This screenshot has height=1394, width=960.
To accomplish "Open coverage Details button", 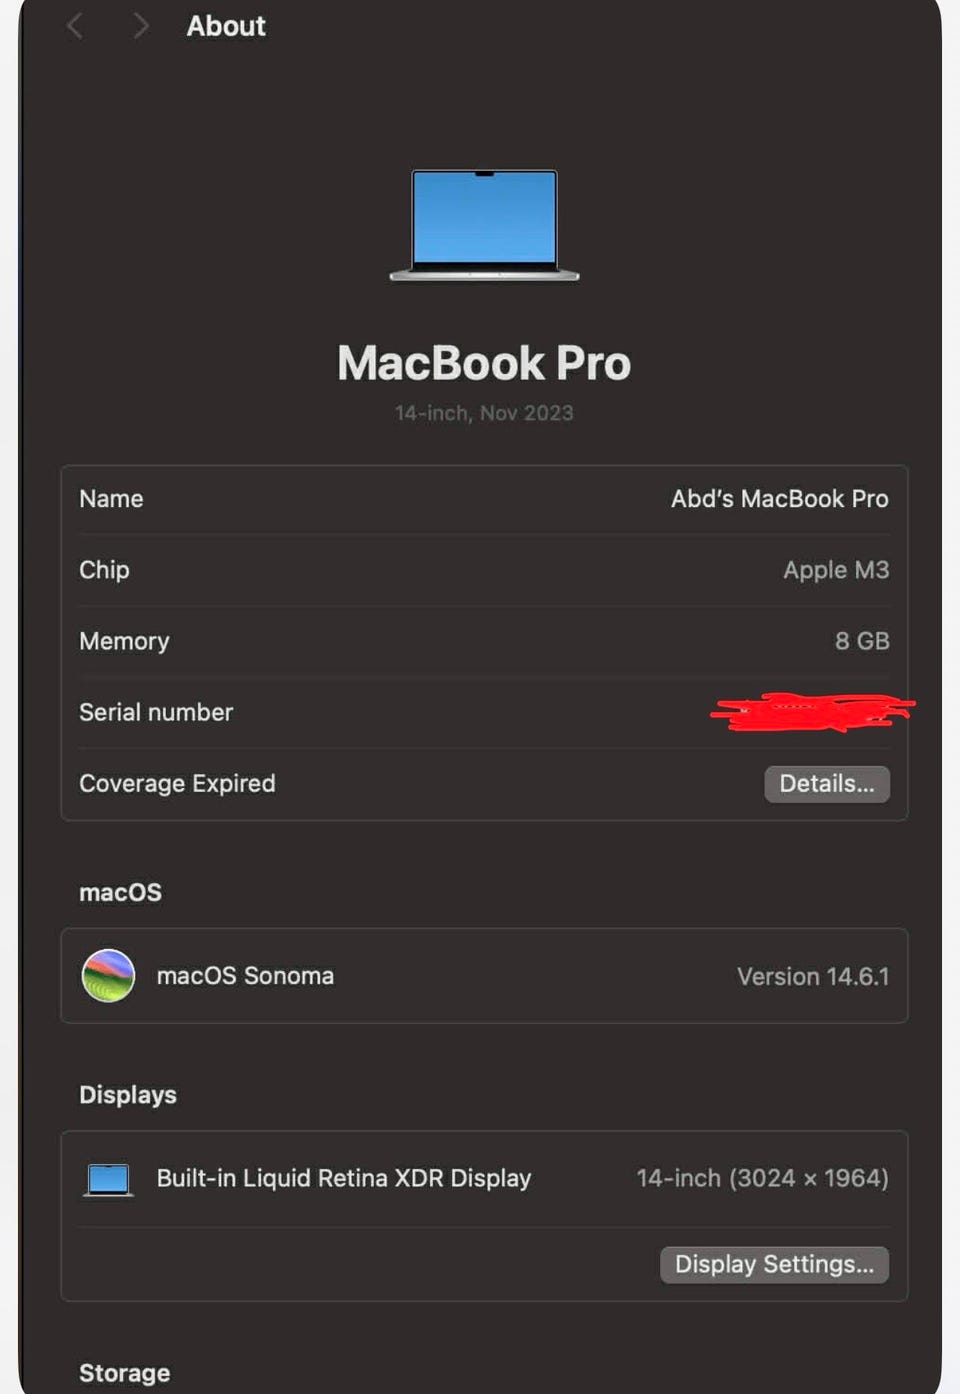I will tap(827, 784).
